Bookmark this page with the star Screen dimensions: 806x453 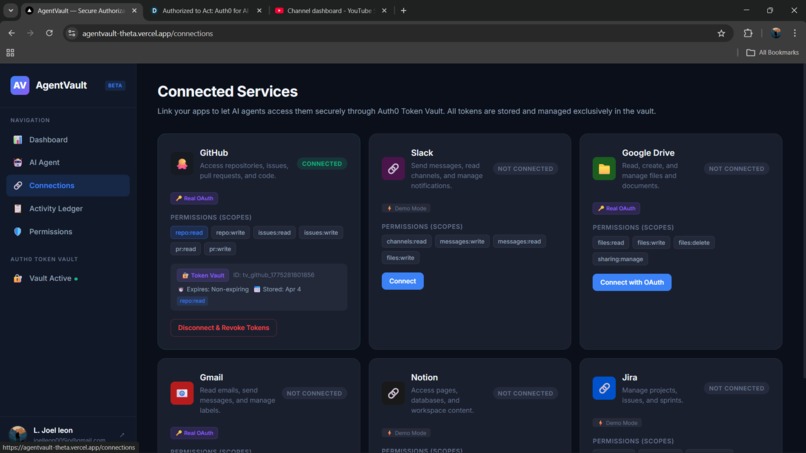[x=721, y=33]
